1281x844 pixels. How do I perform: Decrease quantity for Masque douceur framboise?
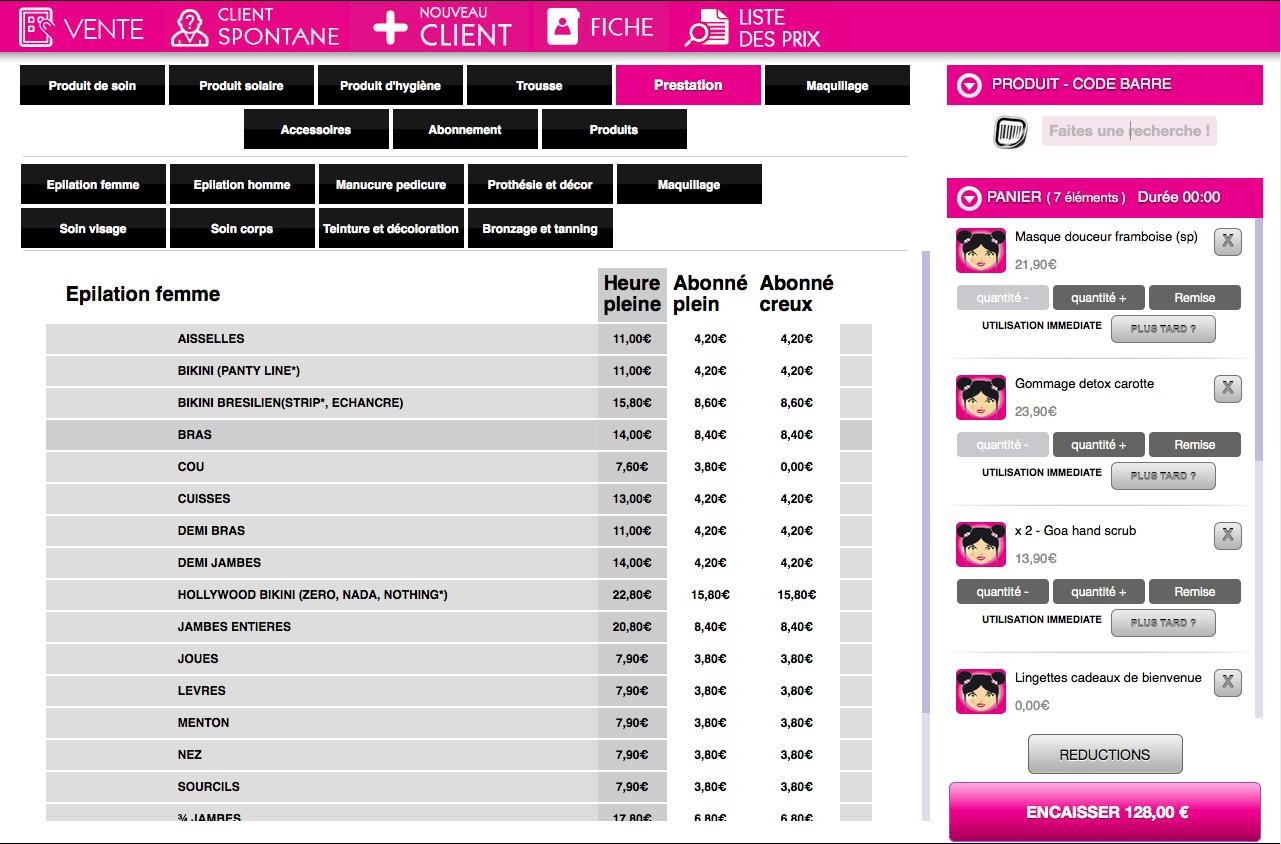click(x=1003, y=297)
